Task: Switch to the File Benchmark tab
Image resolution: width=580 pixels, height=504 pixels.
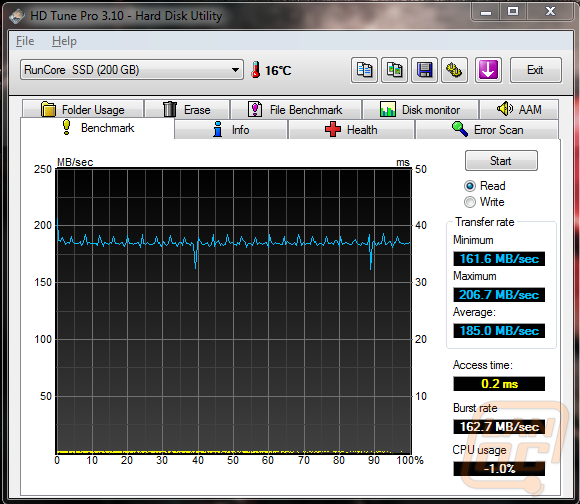Action: [x=296, y=109]
